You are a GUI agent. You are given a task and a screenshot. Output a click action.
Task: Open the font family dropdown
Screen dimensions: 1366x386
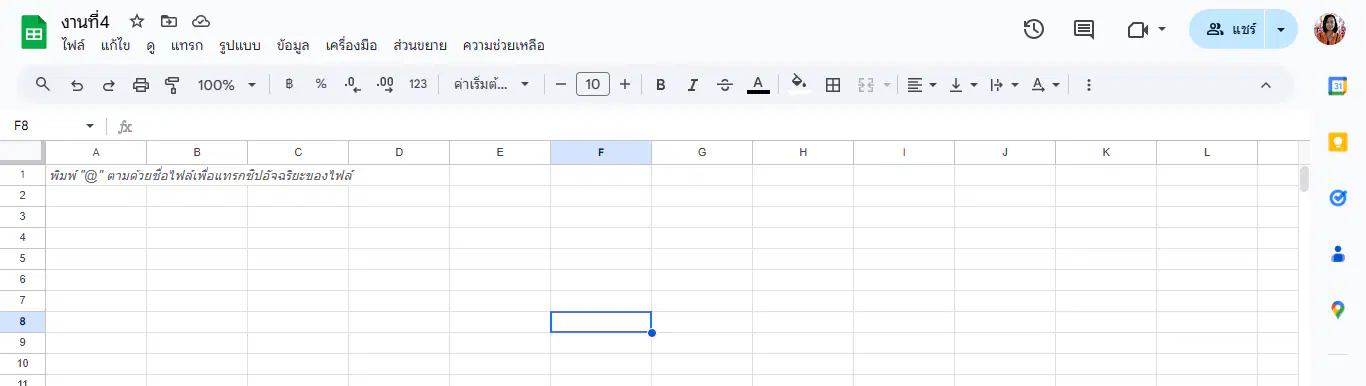click(x=490, y=85)
